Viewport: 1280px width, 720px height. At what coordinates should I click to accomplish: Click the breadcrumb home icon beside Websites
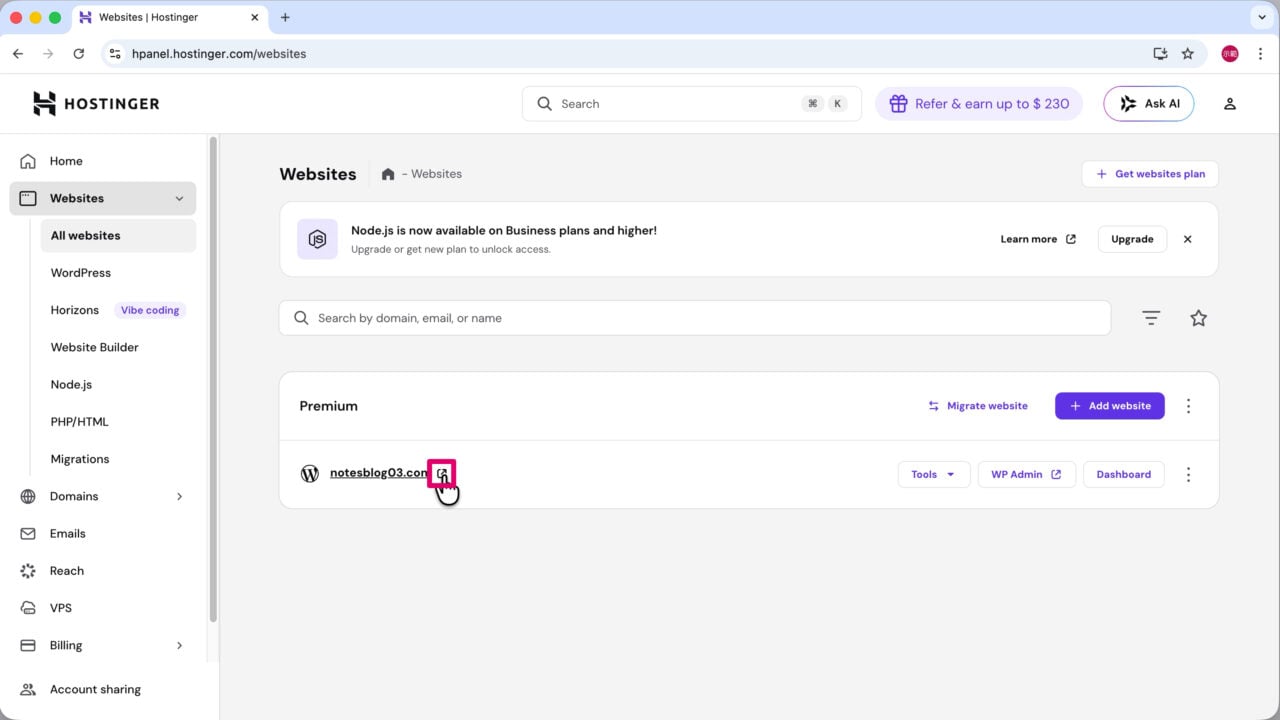[388, 174]
